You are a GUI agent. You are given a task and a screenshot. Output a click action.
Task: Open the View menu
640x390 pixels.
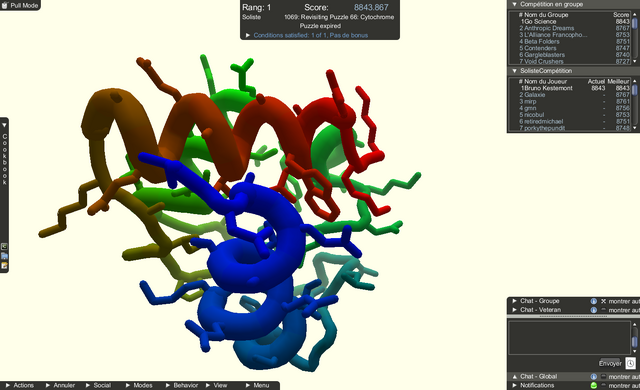pos(216,386)
